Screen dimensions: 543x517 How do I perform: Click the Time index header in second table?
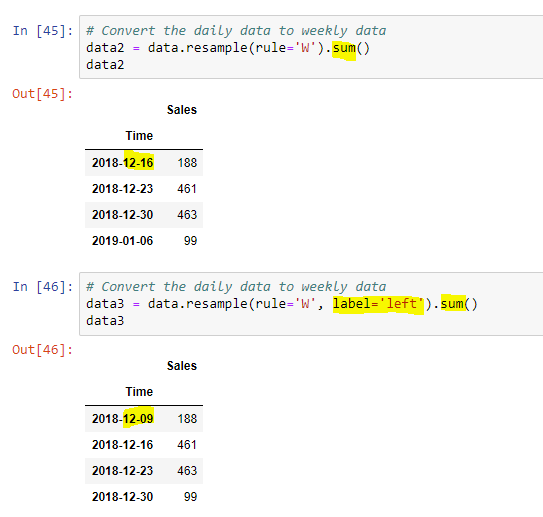point(139,392)
